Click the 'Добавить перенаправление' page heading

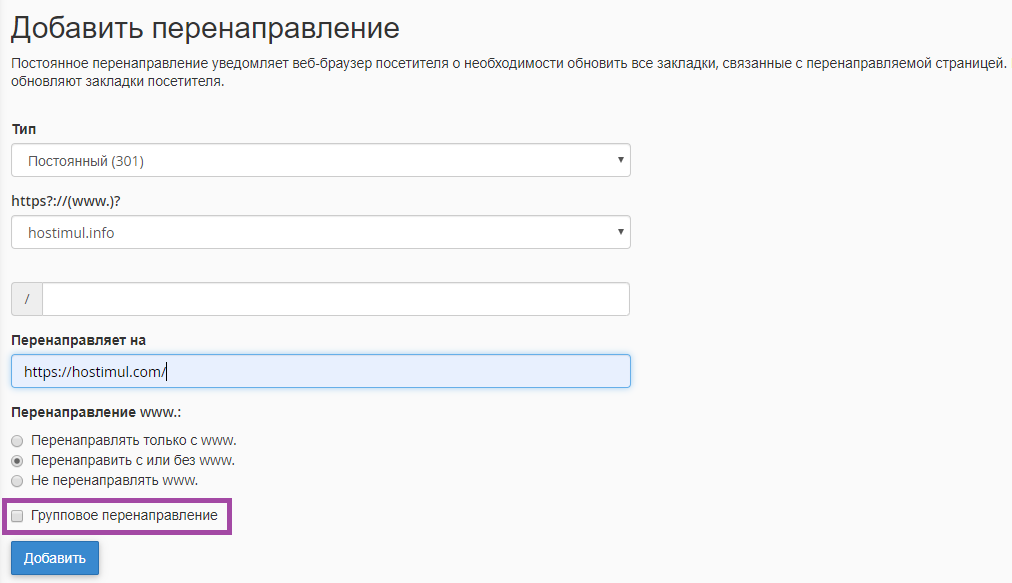coord(205,28)
